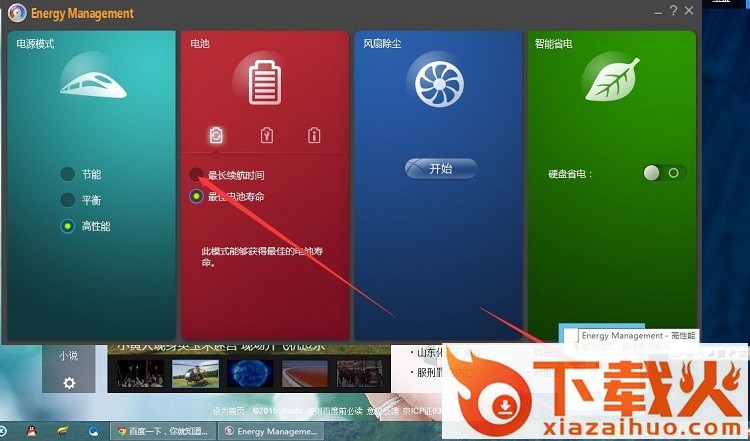Choose 最佳电池寿命 battery option
This screenshot has height=441, width=750.
coord(197,196)
